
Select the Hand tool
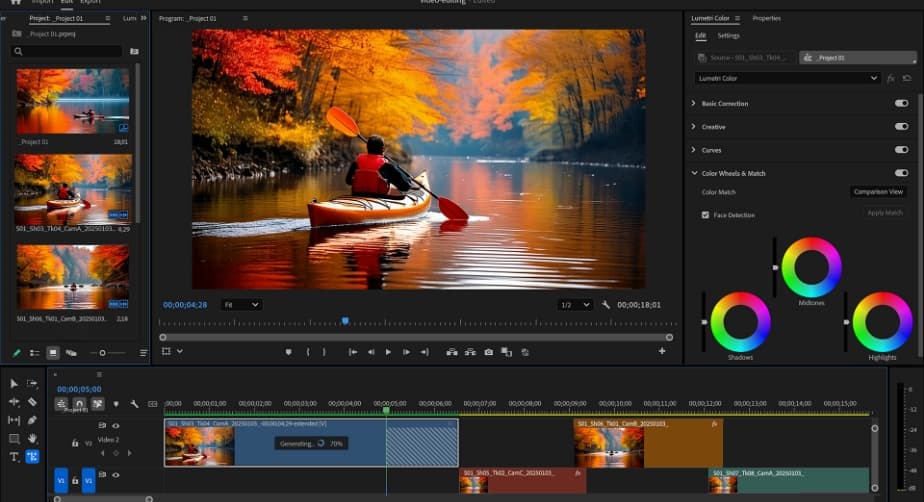click(32, 438)
